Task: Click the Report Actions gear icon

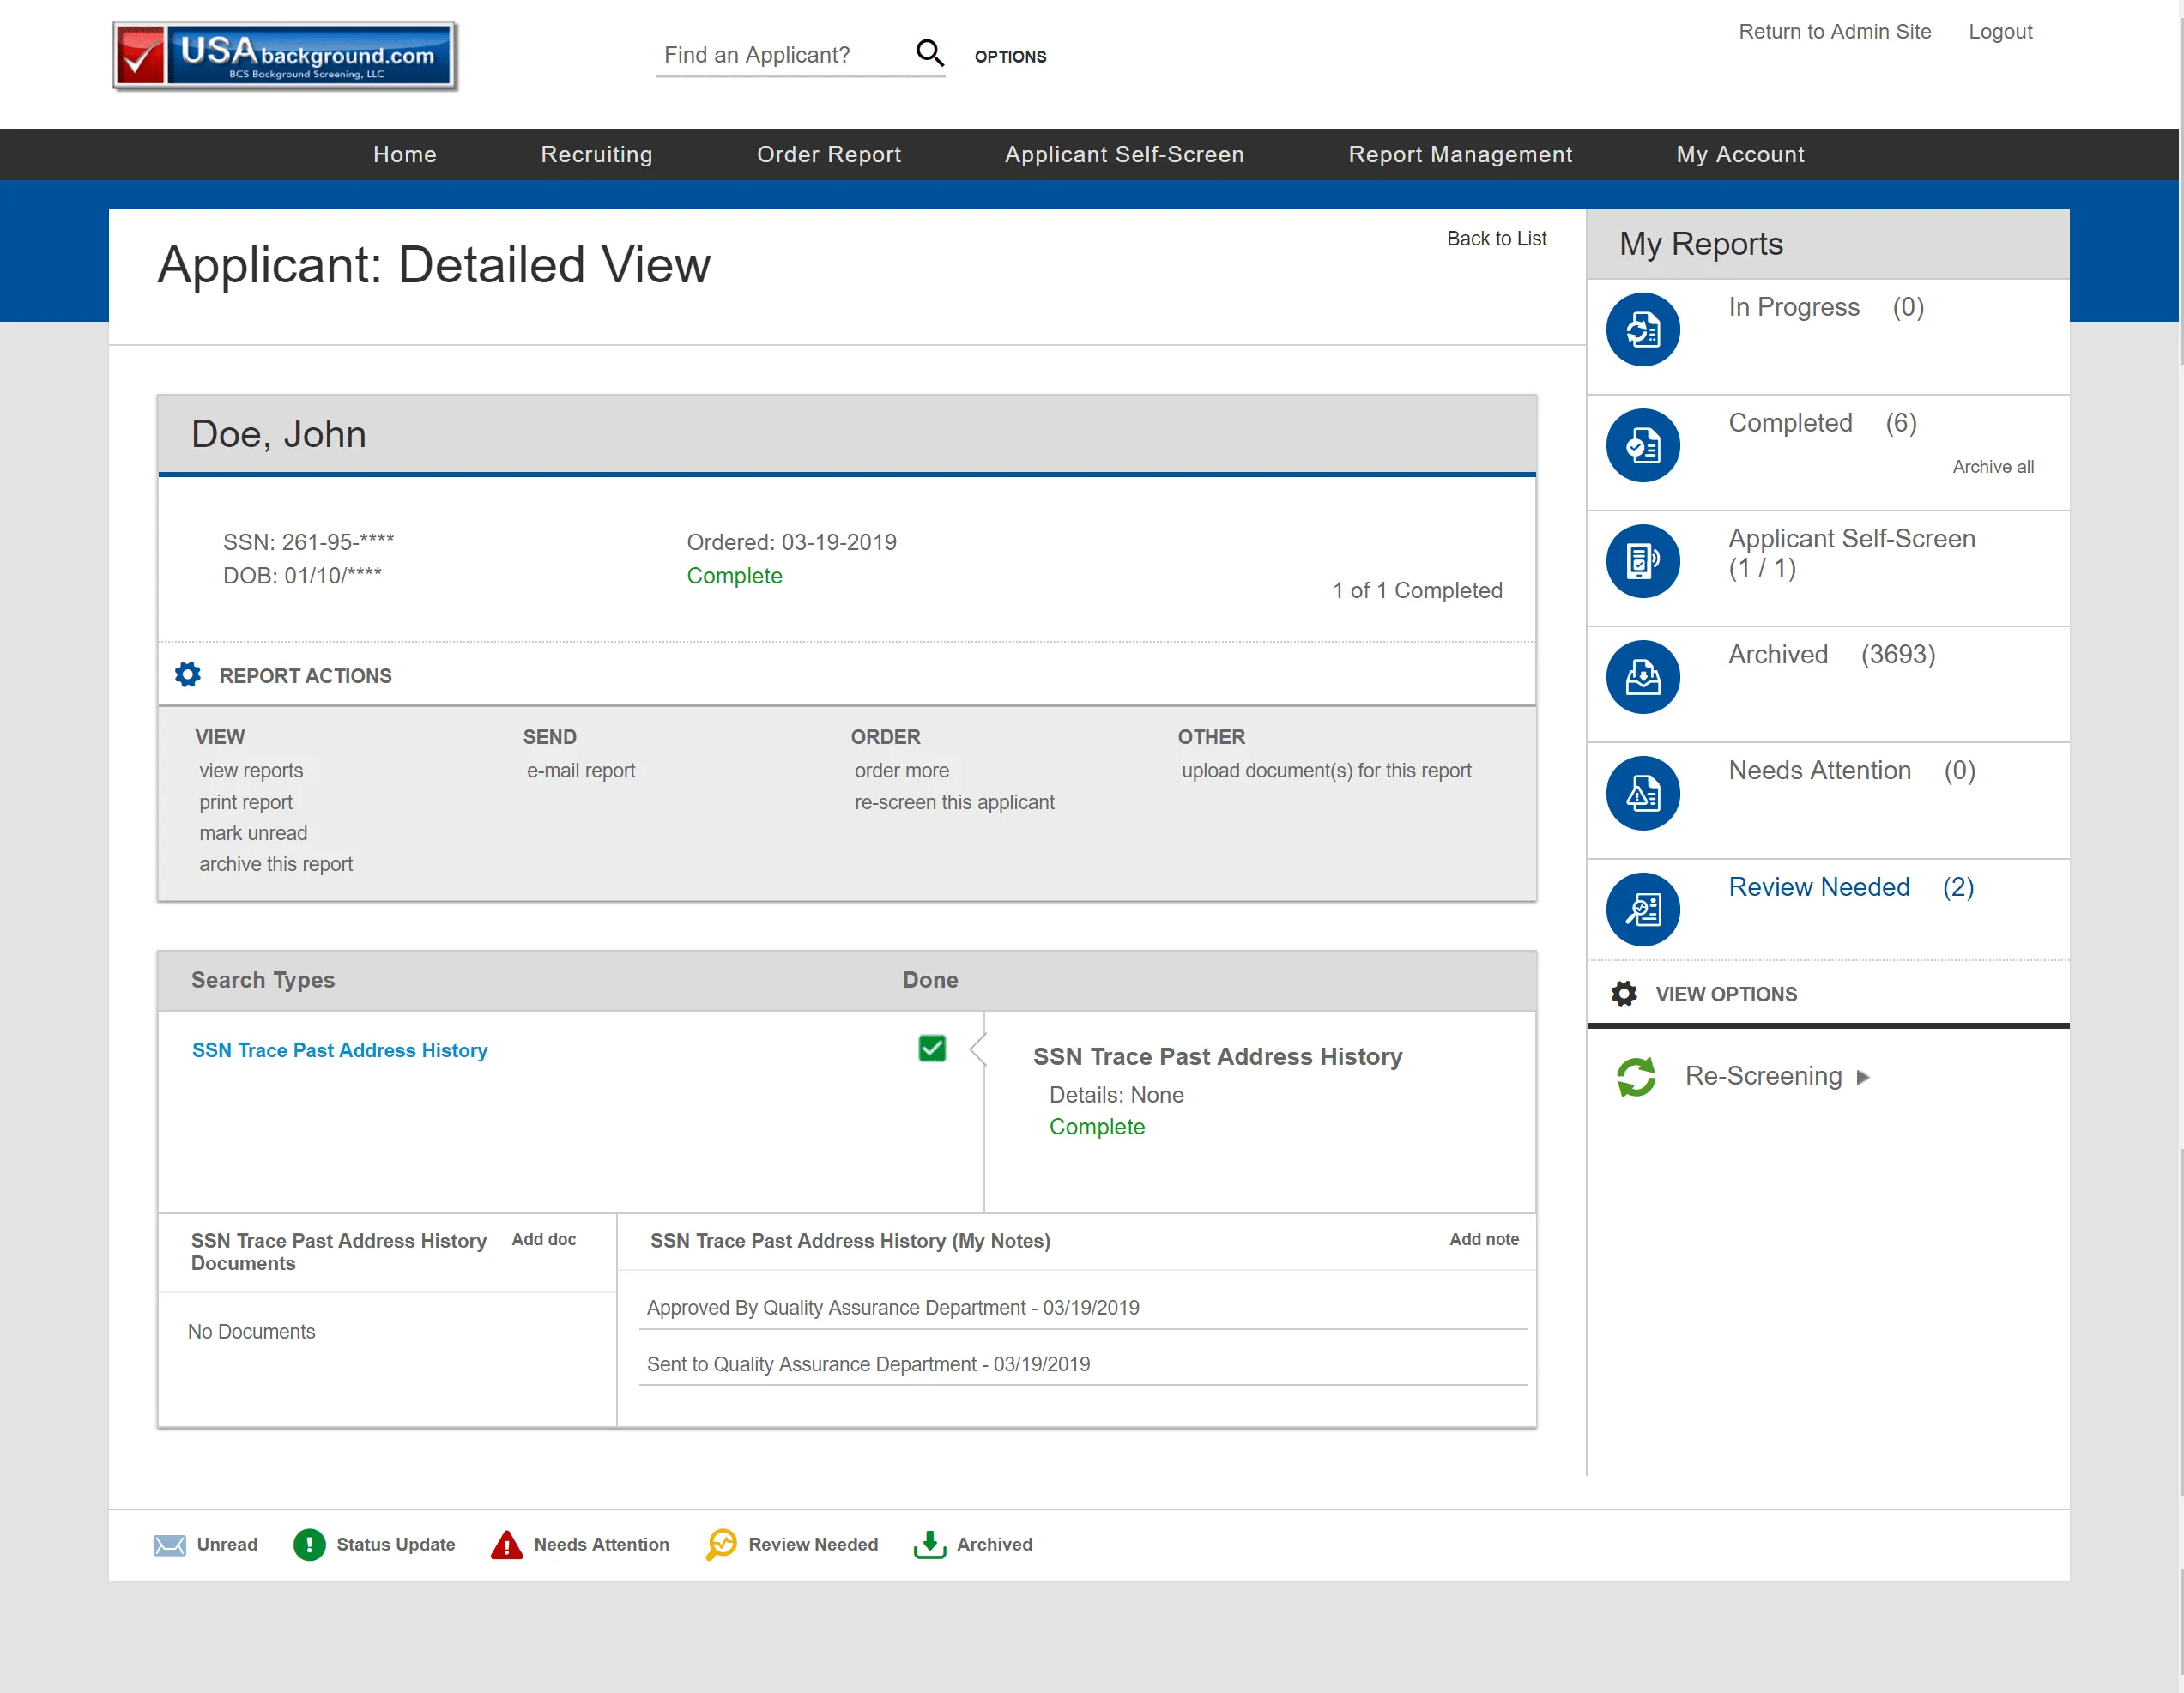Action: (187, 674)
